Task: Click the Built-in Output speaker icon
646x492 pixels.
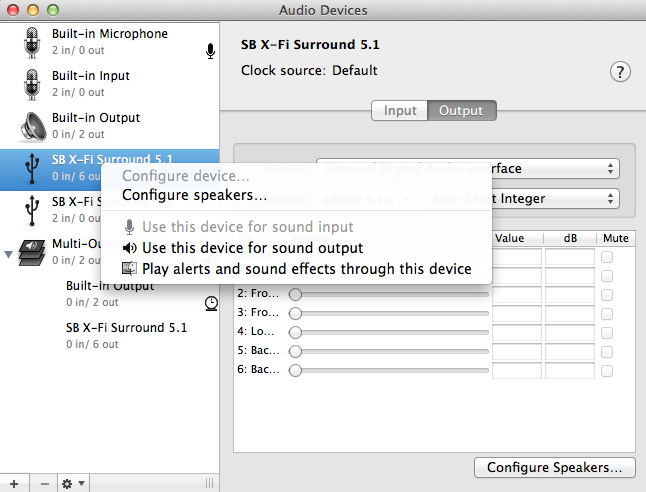Action: tap(33, 127)
